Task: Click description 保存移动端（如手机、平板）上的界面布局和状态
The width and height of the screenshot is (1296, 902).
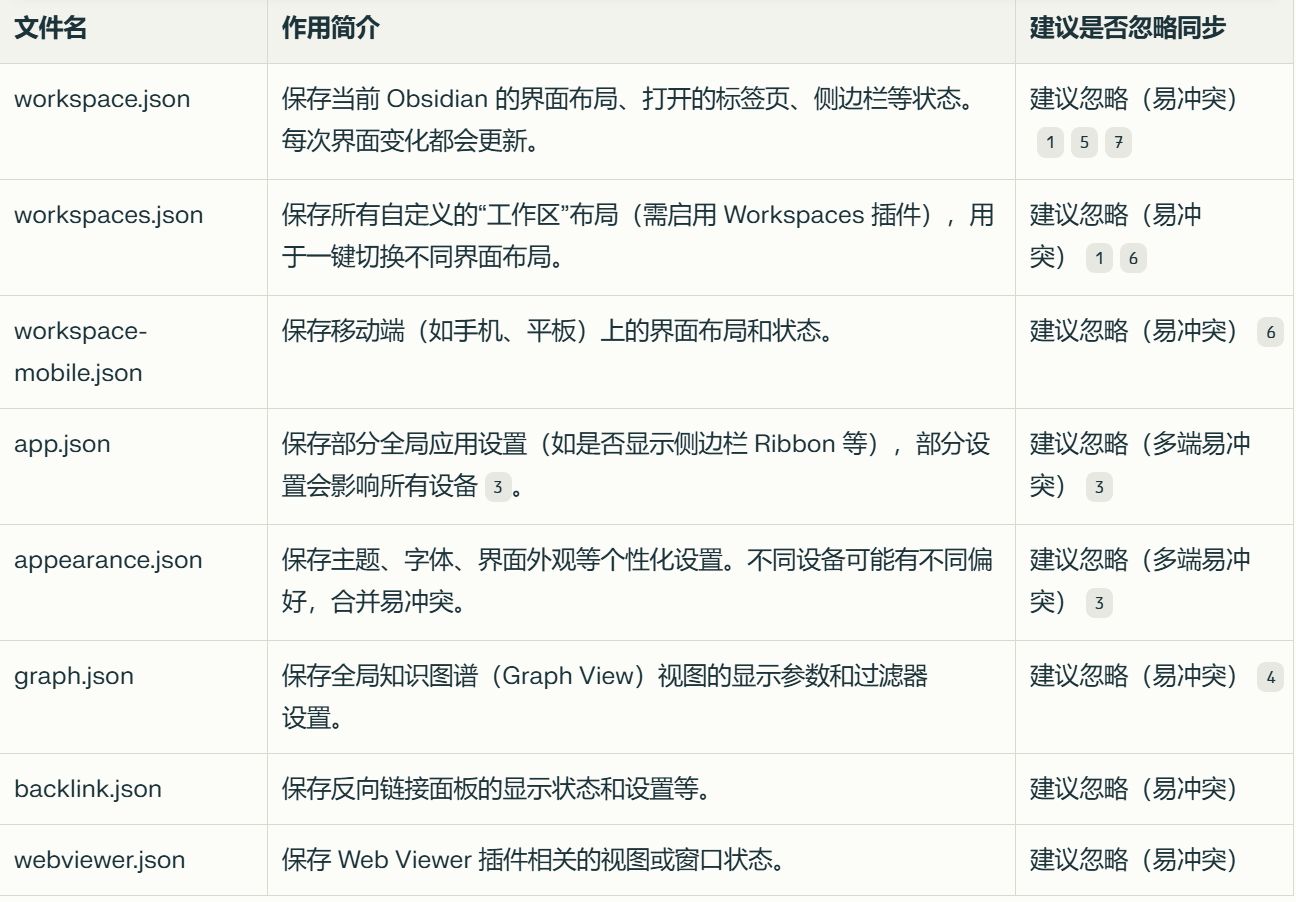Action: 558,331
